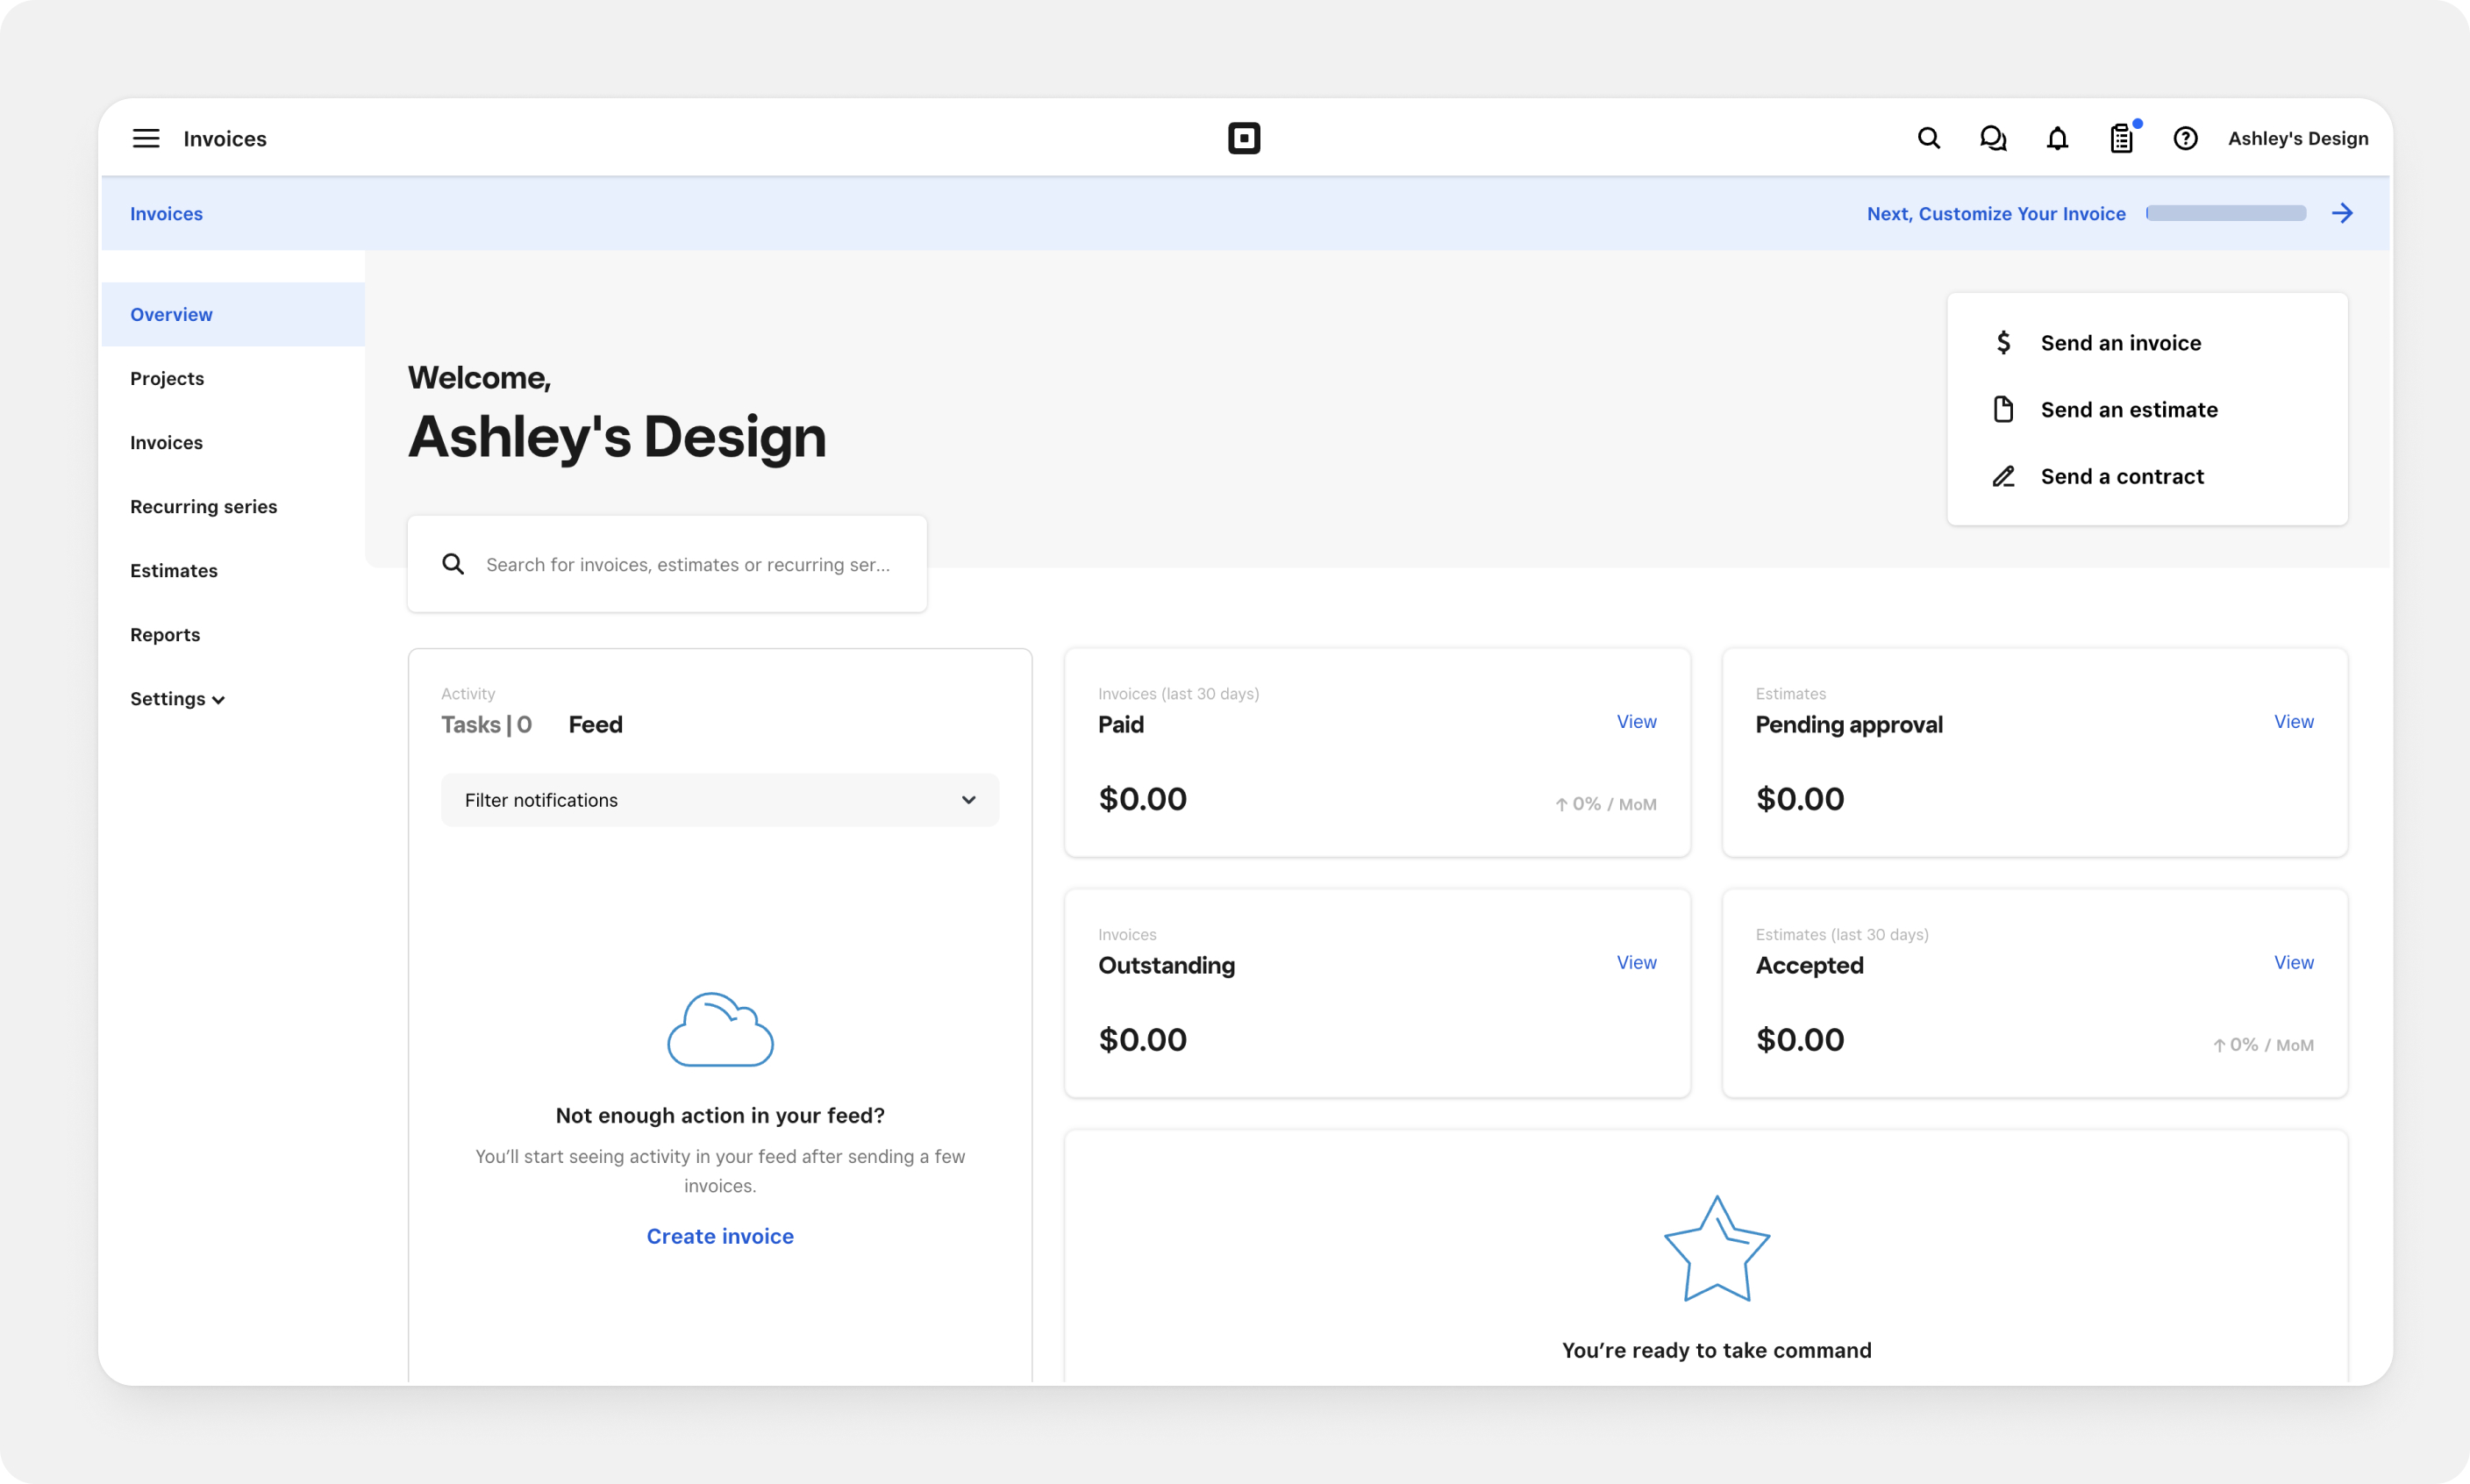View paid invoices from the last 30 days
The height and width of the screenshot is (1484, 2470).
tap(1636, 721)
